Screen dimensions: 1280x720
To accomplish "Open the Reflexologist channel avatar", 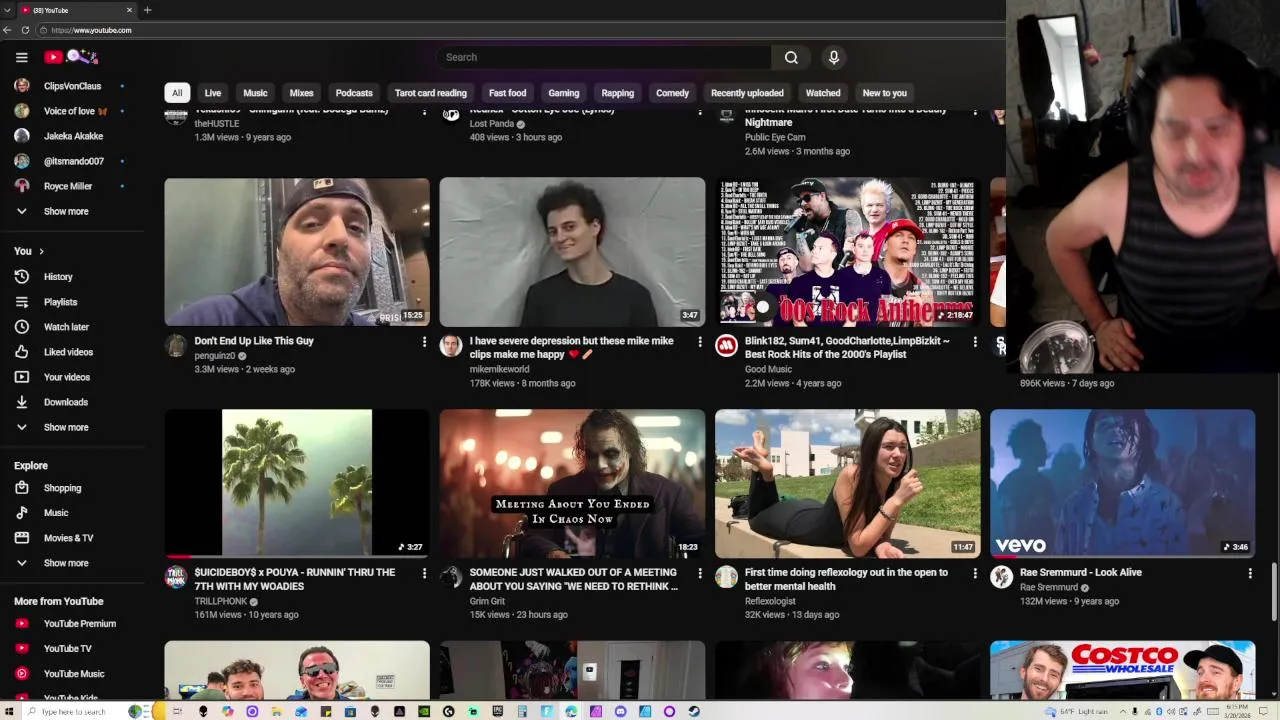I will click(726, 577).
